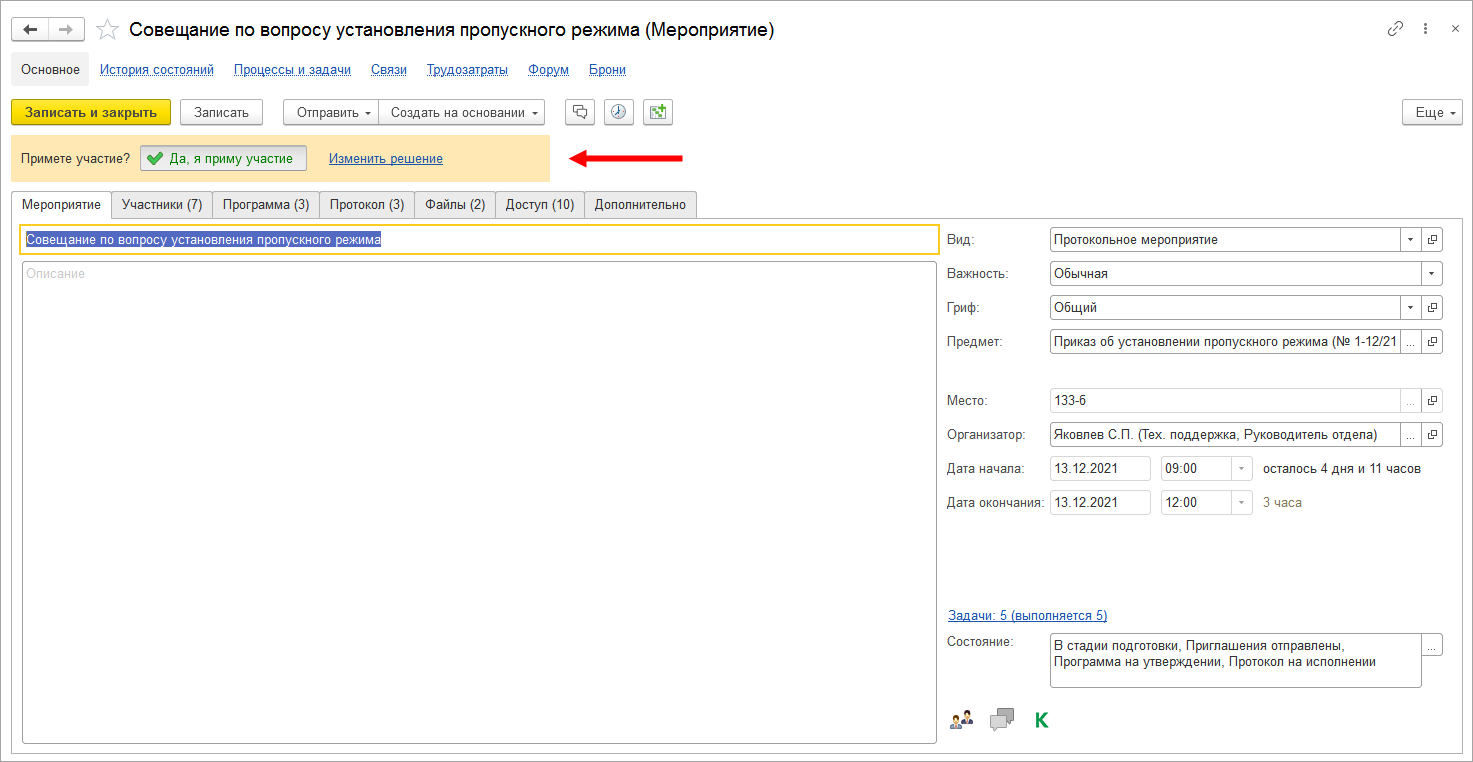Click the clock icon in toolbar
This screenshot has height=762, width=1473.
[x=619, y=112]
